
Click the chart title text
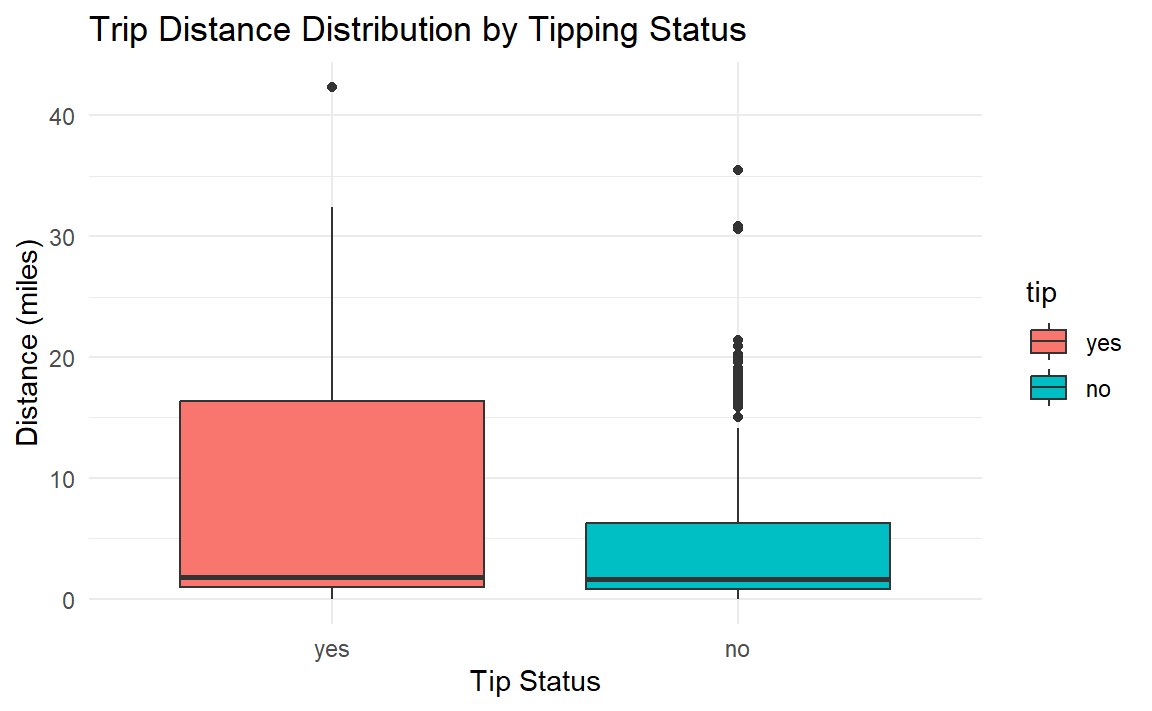tap(417, 30)
